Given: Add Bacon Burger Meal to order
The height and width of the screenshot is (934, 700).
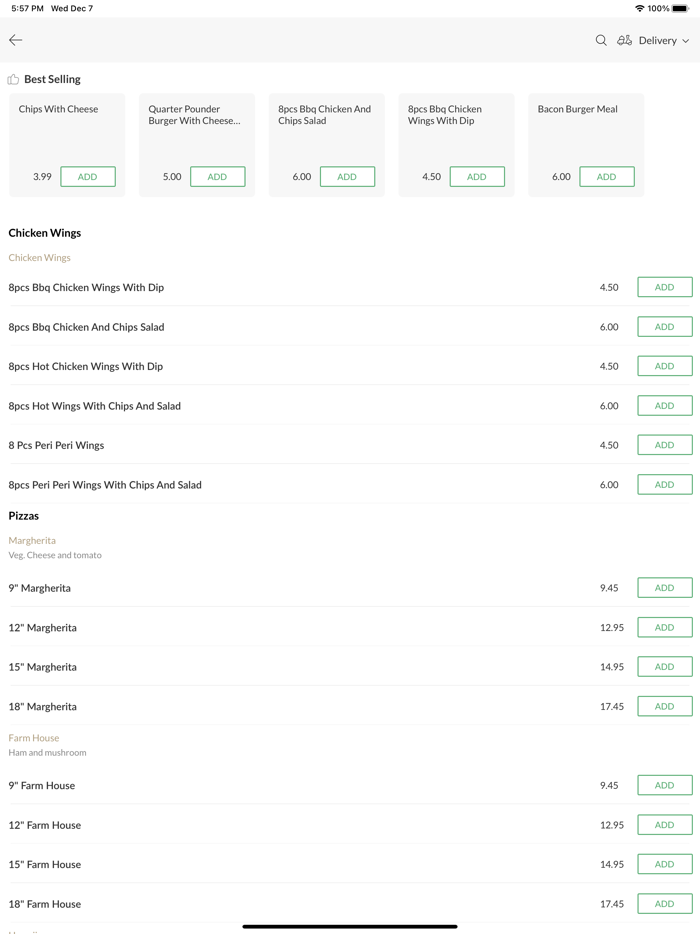Looking at the screenshot, I should pyautogui.click(x=606, y=177).
